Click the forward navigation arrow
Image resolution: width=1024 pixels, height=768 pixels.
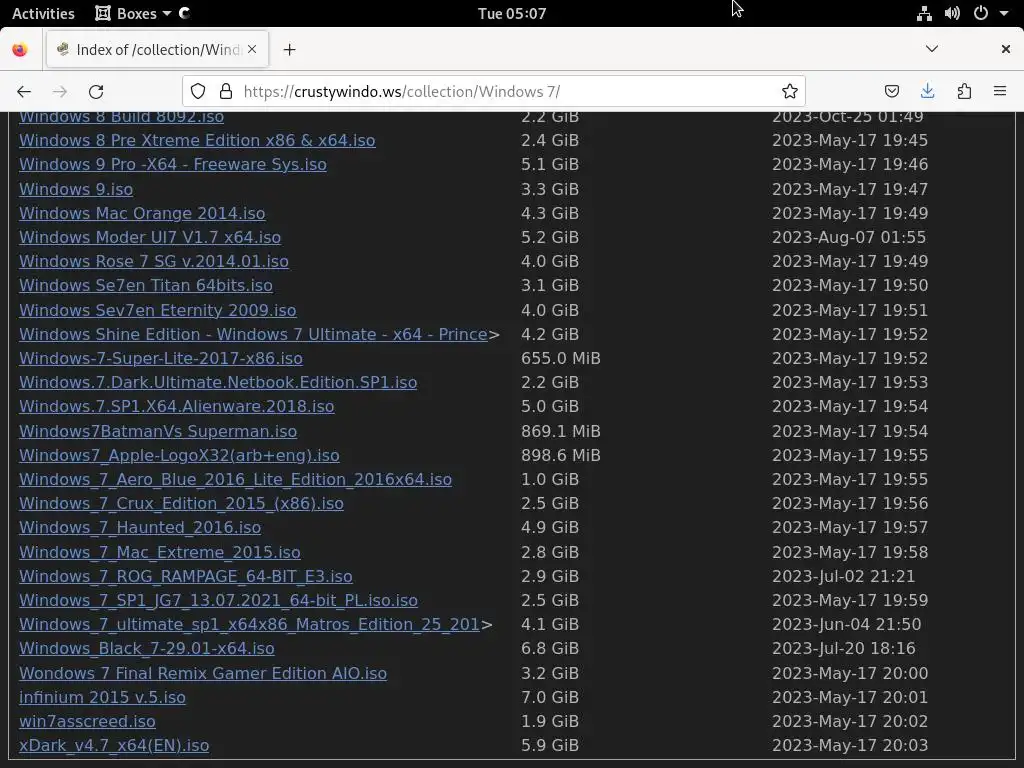click(60, 91)
